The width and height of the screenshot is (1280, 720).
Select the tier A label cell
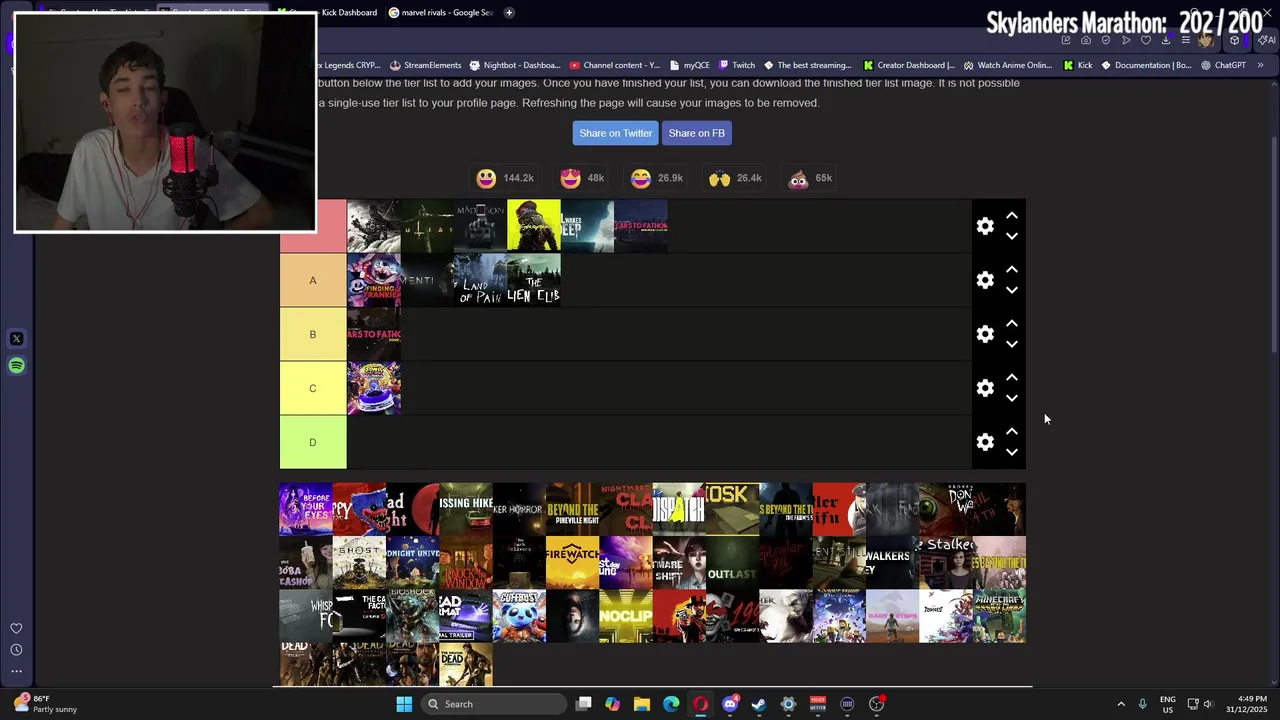[x=313, y=280]
